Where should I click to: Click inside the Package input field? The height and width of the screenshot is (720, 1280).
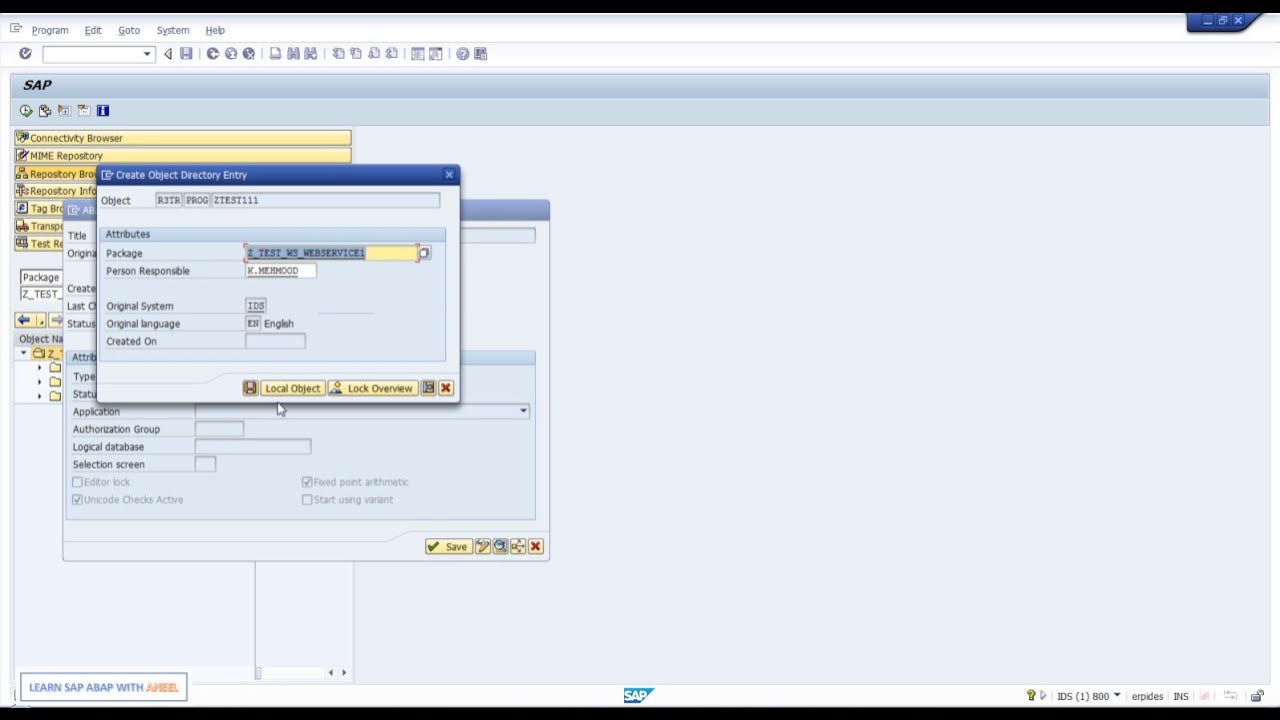point(331,253)
